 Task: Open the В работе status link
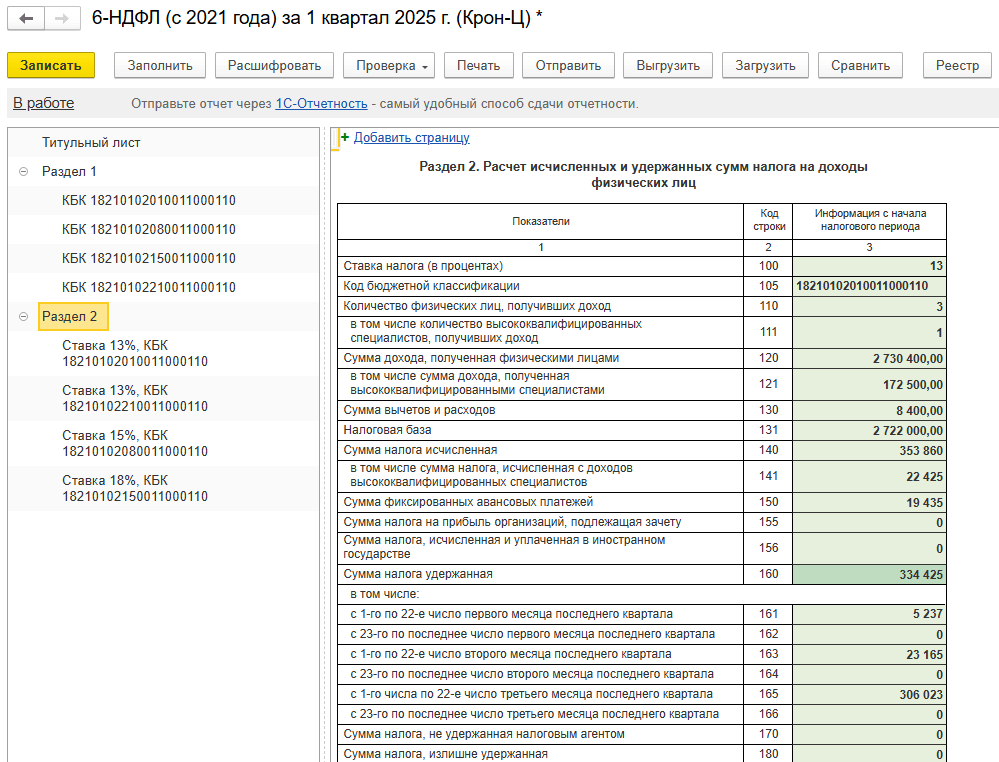(x=43, y=103)
